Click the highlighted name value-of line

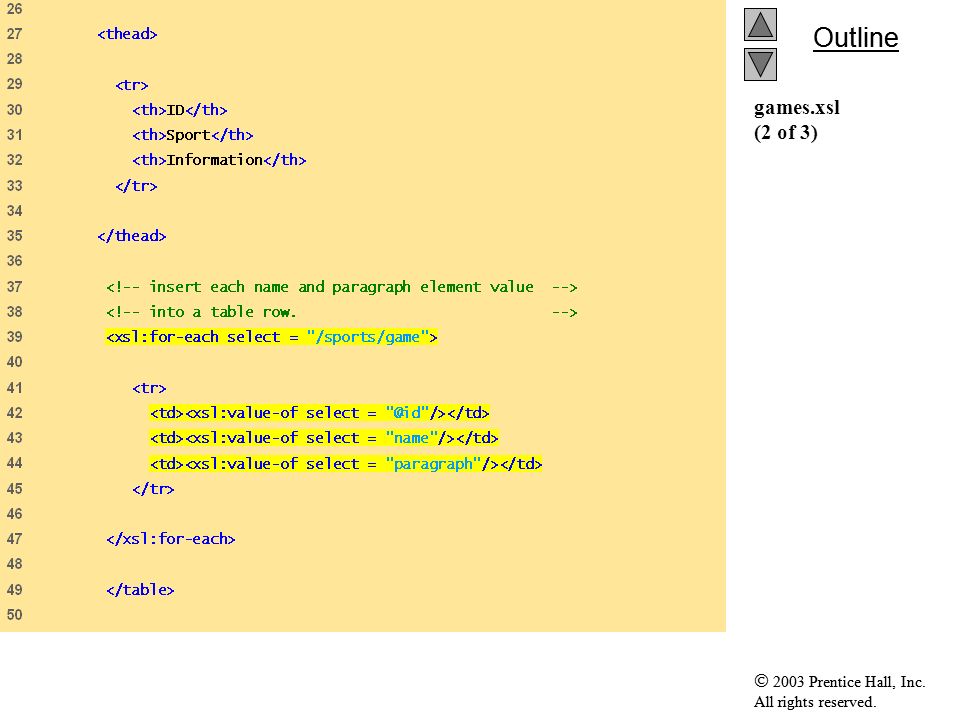click(x=324, y=438)
